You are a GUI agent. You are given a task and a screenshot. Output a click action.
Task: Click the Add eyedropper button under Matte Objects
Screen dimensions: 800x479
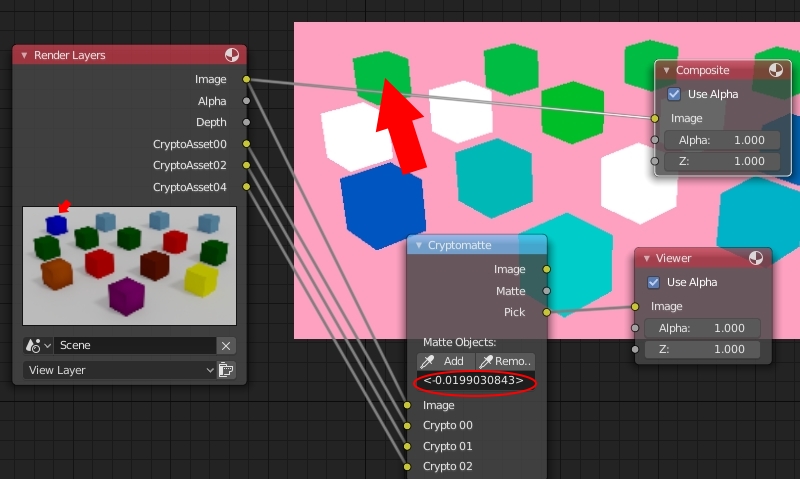point(445,361)
